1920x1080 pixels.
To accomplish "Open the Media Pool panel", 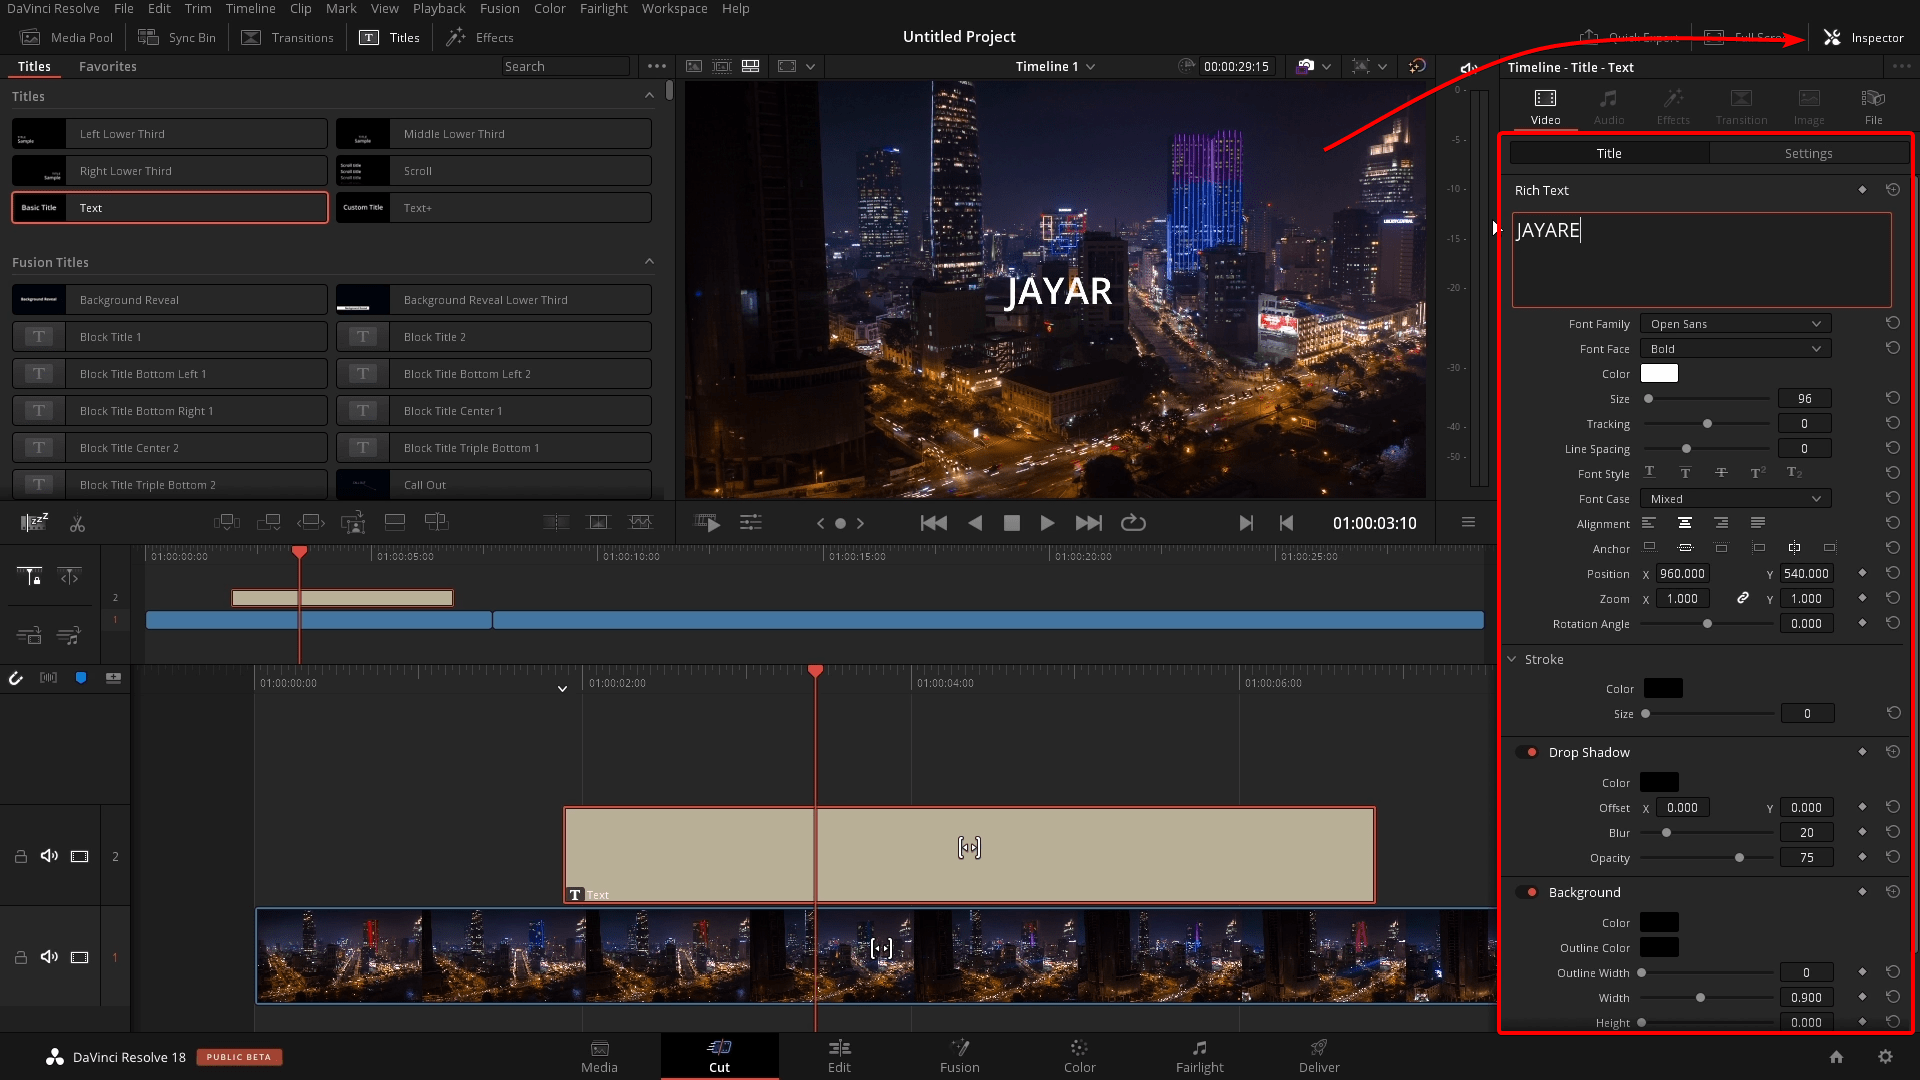I will click(66, 37).
